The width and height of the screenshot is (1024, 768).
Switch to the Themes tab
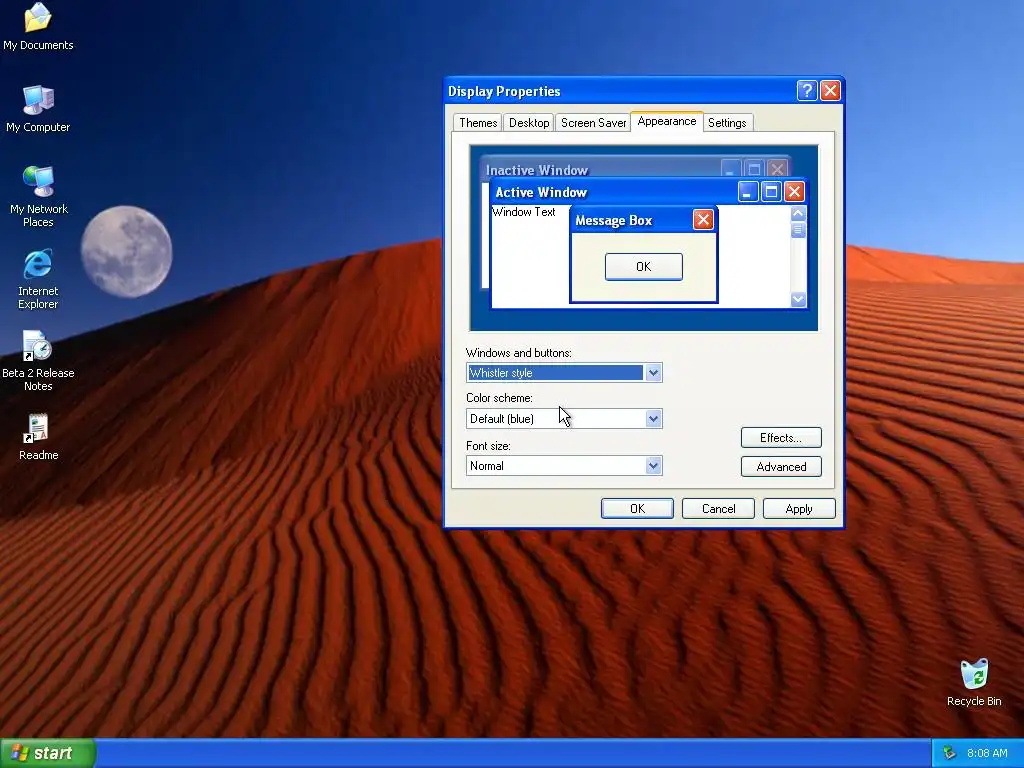point(477,123)
